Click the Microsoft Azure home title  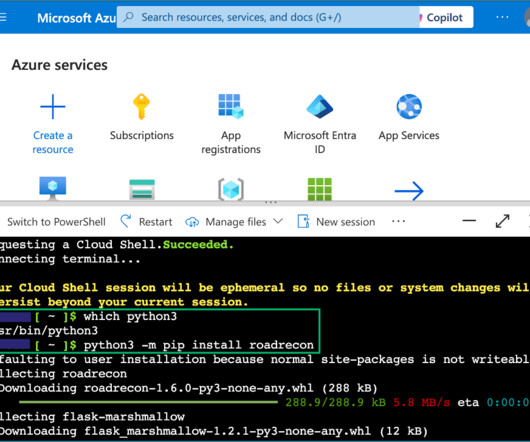point(77,18)
